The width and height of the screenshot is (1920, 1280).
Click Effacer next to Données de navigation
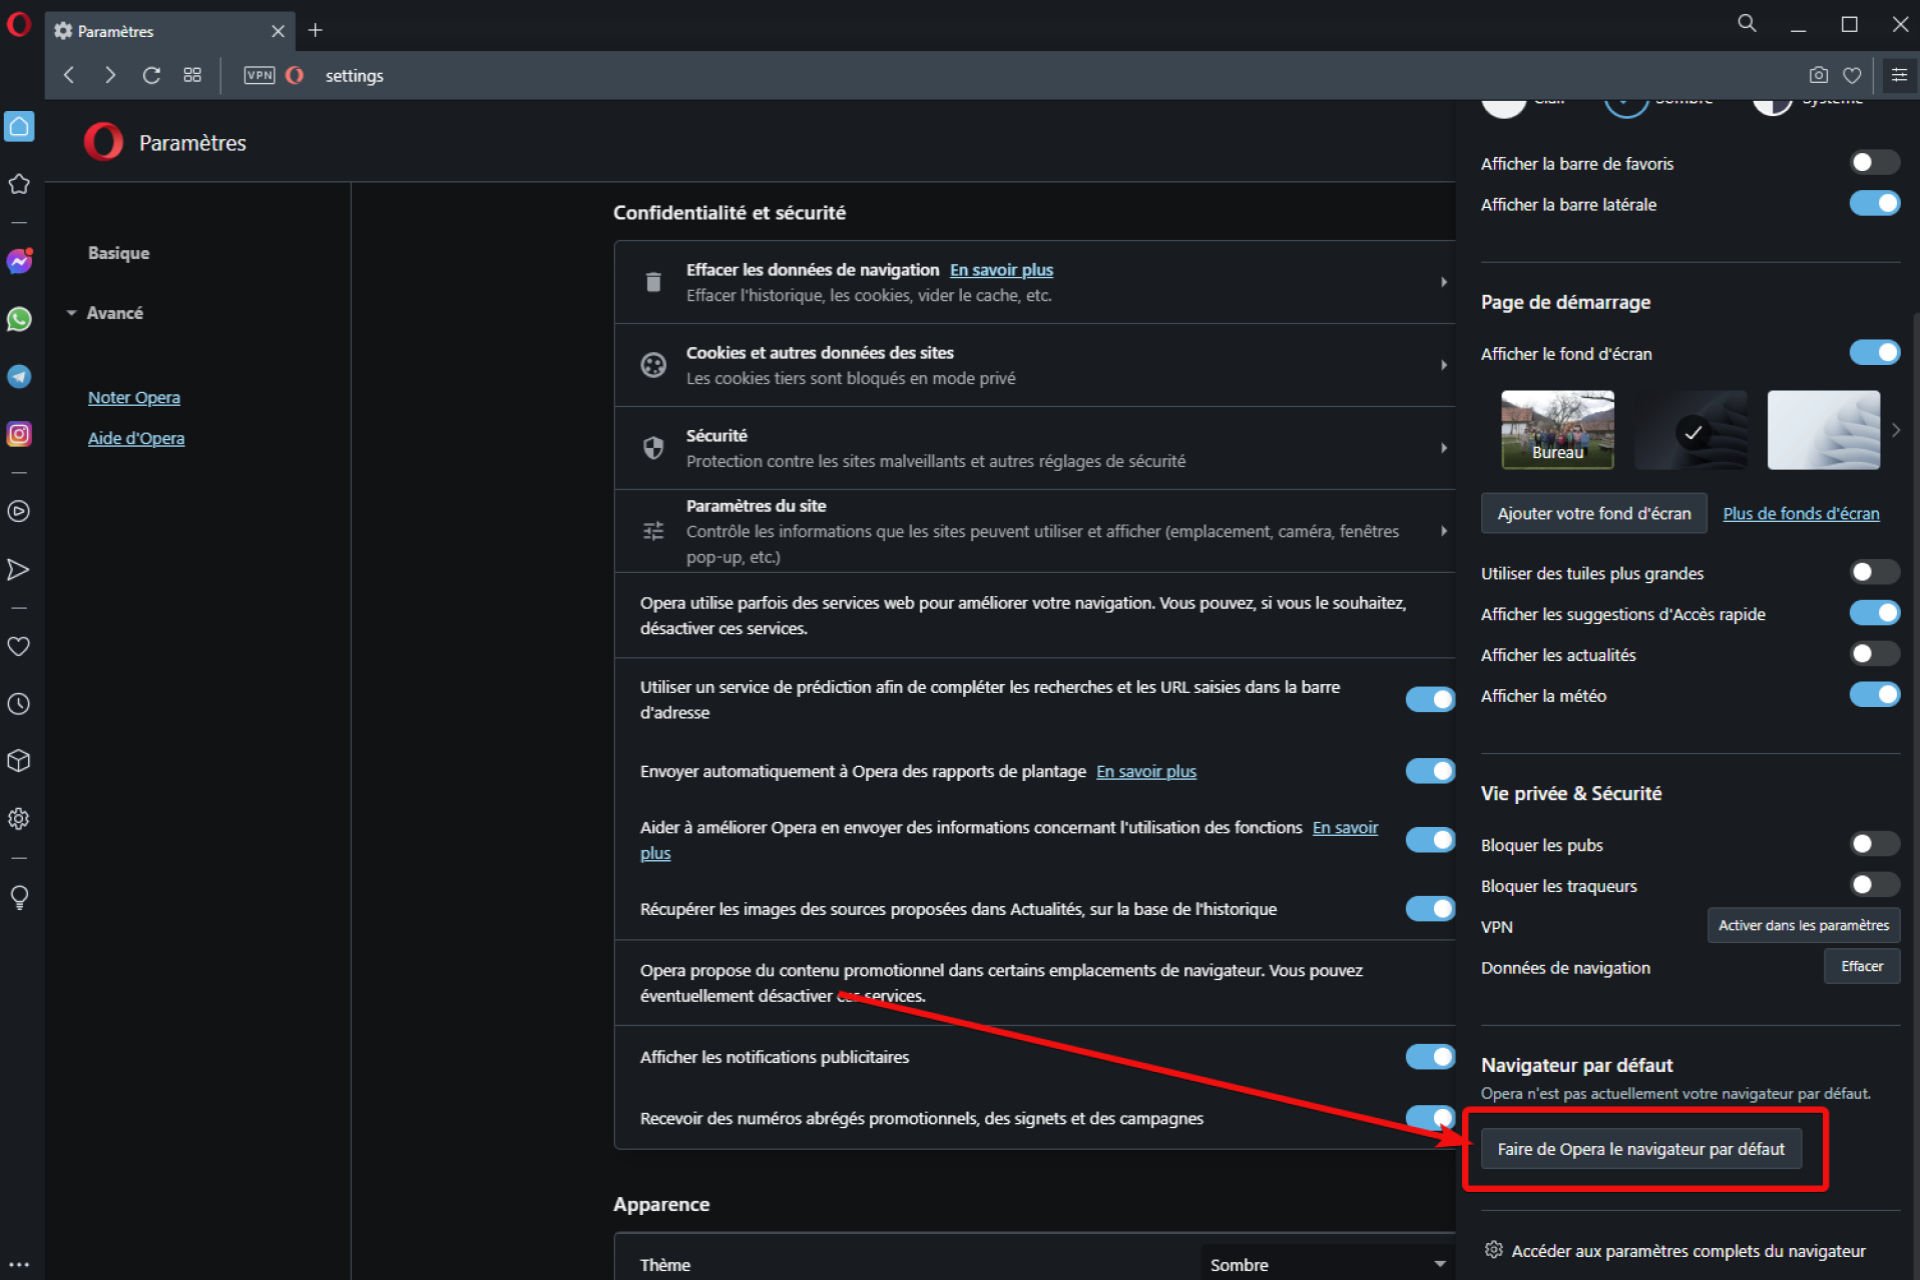1861,966
